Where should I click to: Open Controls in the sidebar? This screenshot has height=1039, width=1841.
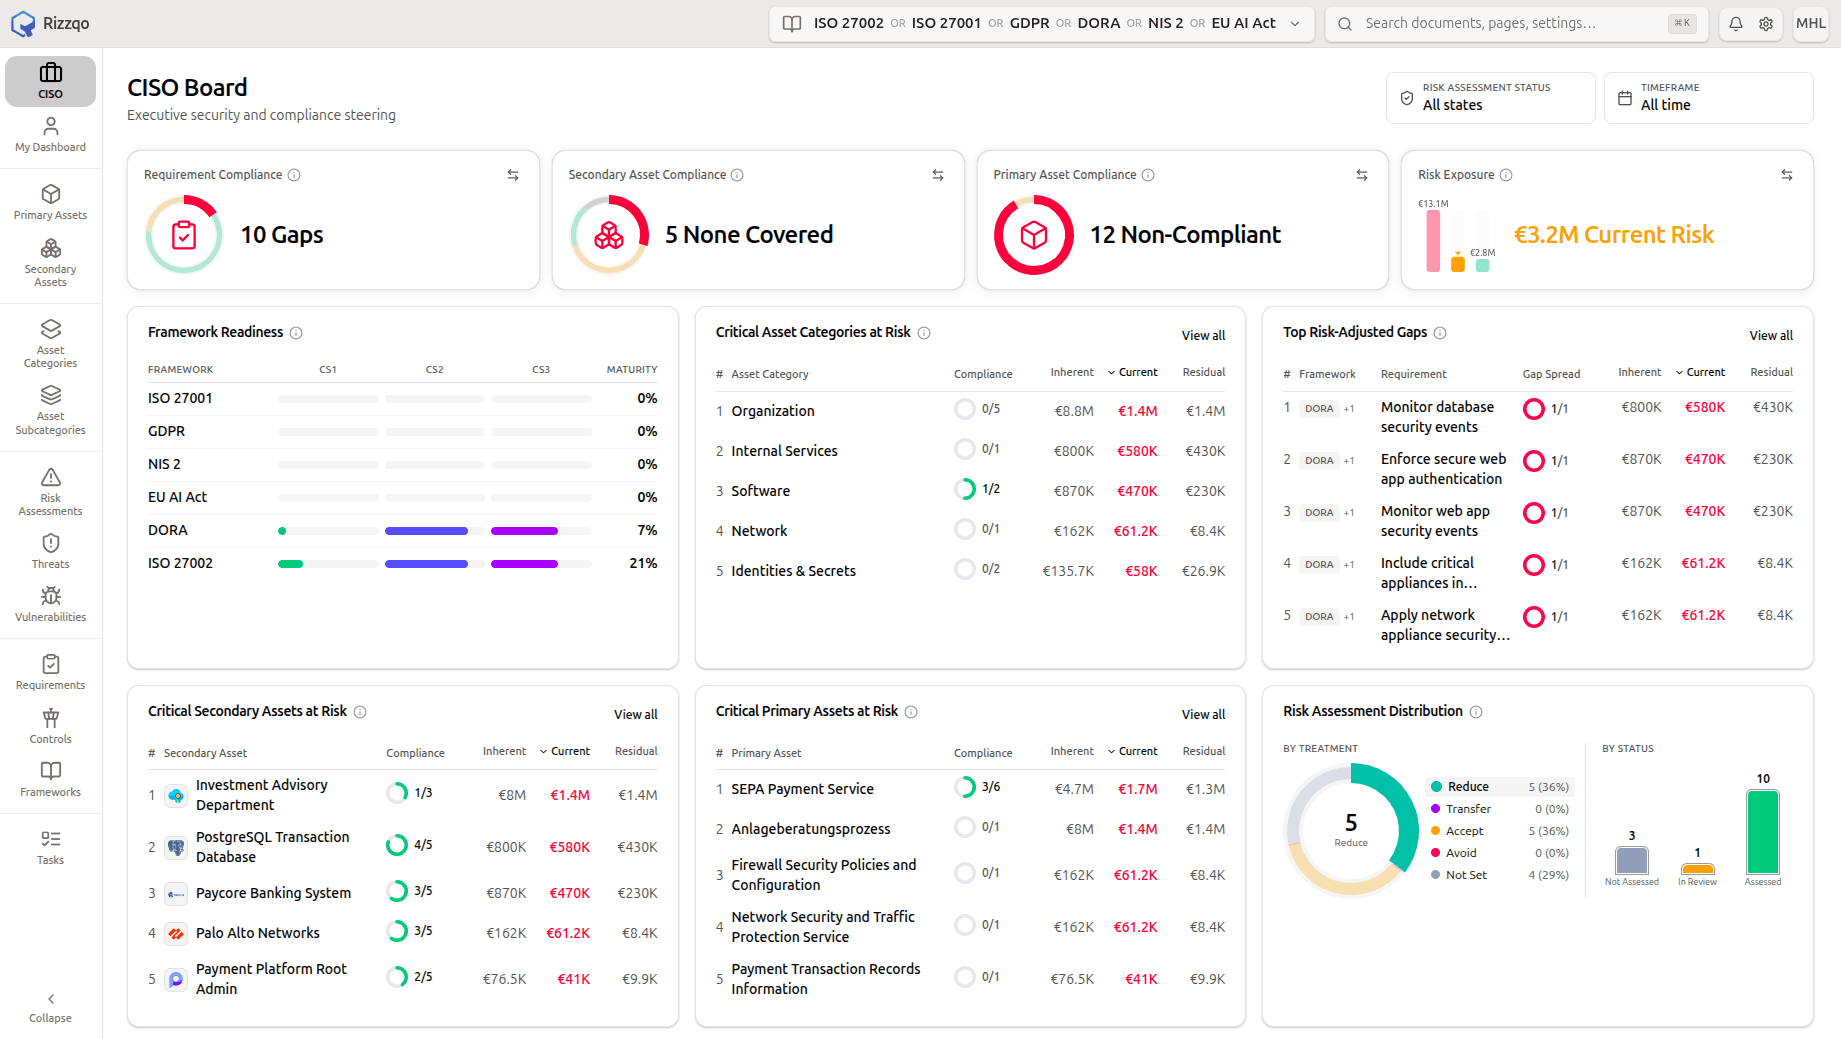pos(50,726)
